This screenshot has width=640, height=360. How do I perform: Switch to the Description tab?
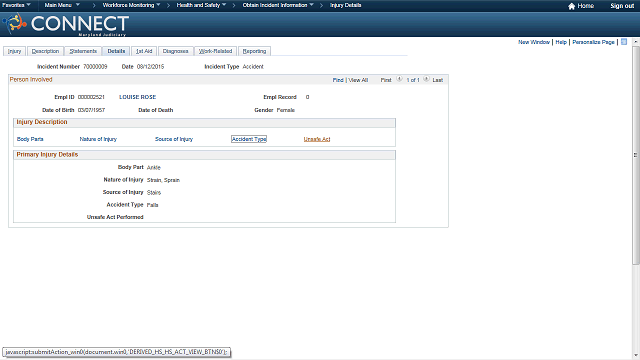click(45, 51)
